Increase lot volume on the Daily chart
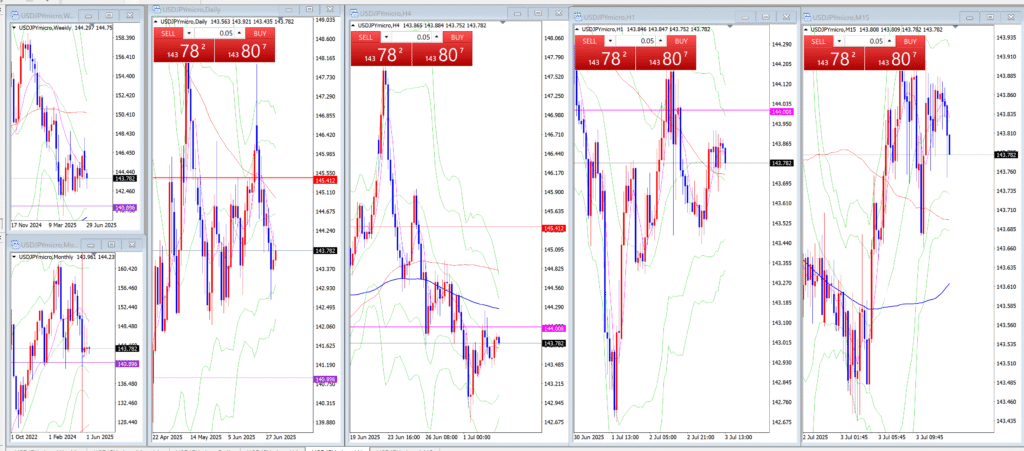This screenshot has width=1024, height=451. (x=239, y=33)
